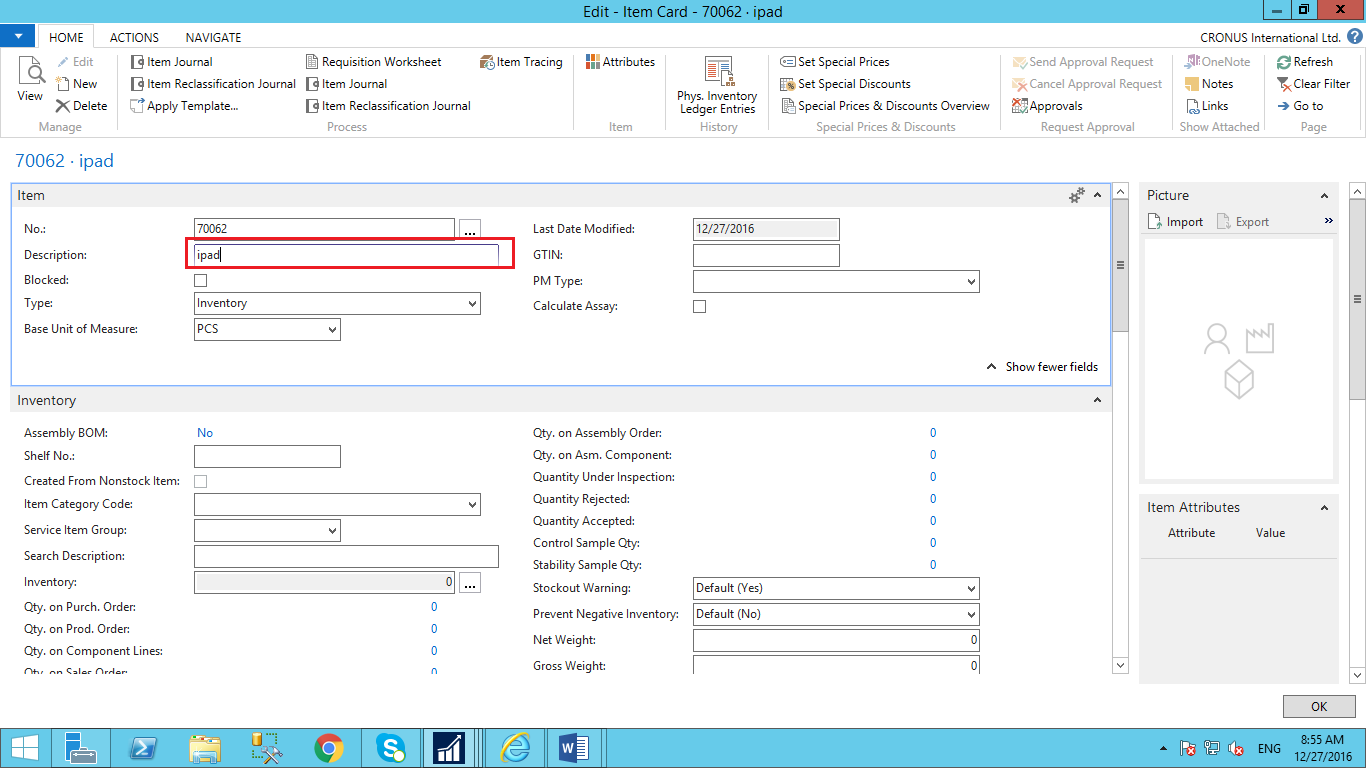Open Word from the taskbar
Viewport: 1366px width, 768px height.
tap(574, 748)
